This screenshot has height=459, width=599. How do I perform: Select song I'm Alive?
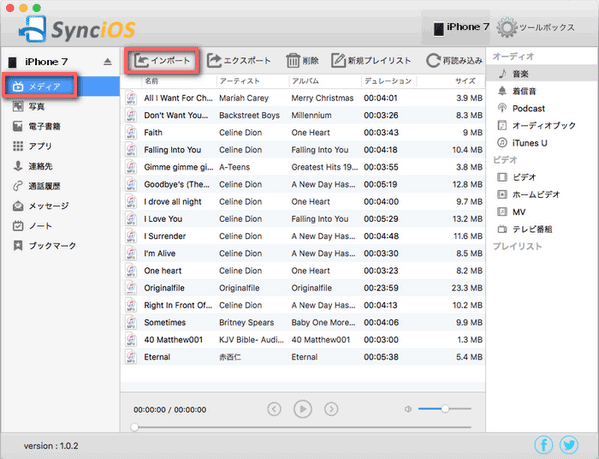[160, 253]
